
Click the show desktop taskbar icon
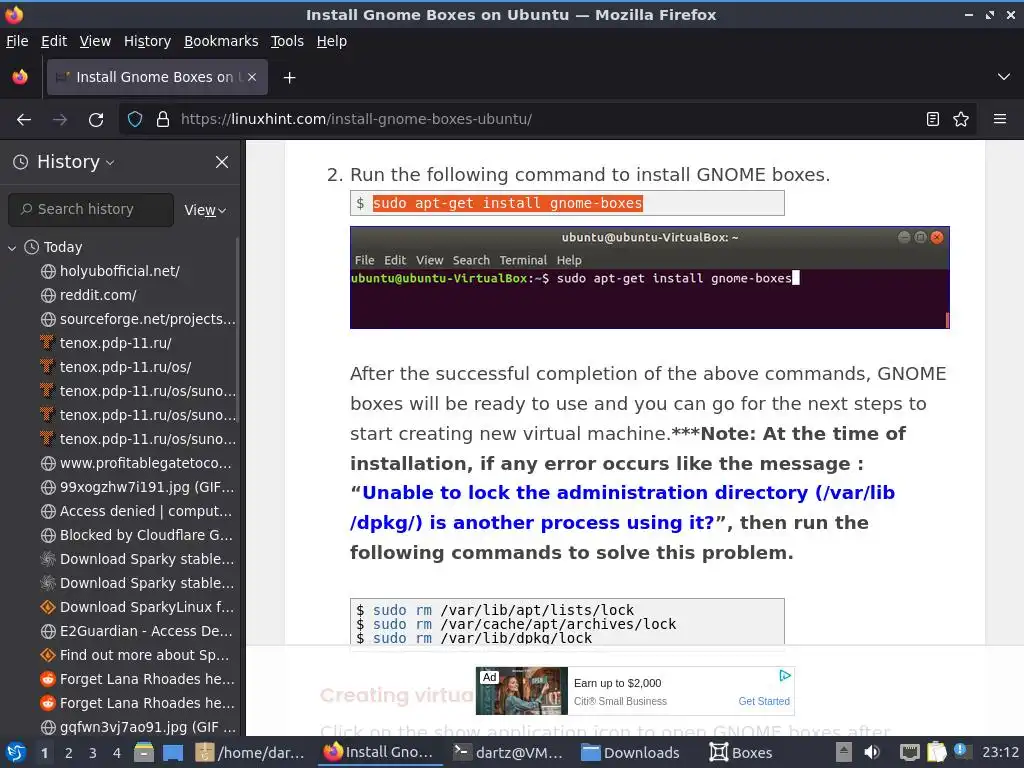[x=173, y=753]
